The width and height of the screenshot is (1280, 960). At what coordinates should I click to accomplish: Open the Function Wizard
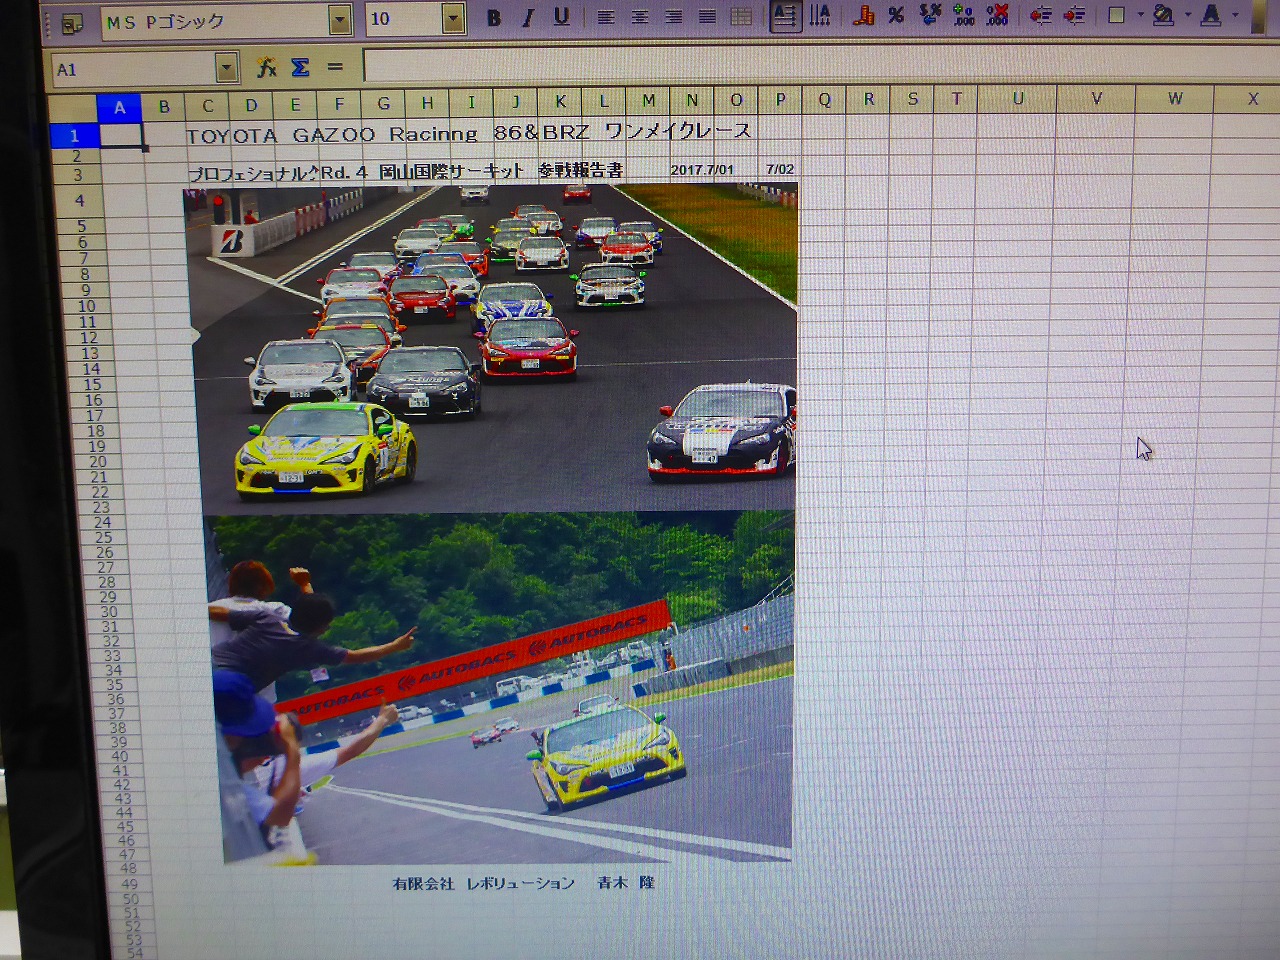[266, 67]
